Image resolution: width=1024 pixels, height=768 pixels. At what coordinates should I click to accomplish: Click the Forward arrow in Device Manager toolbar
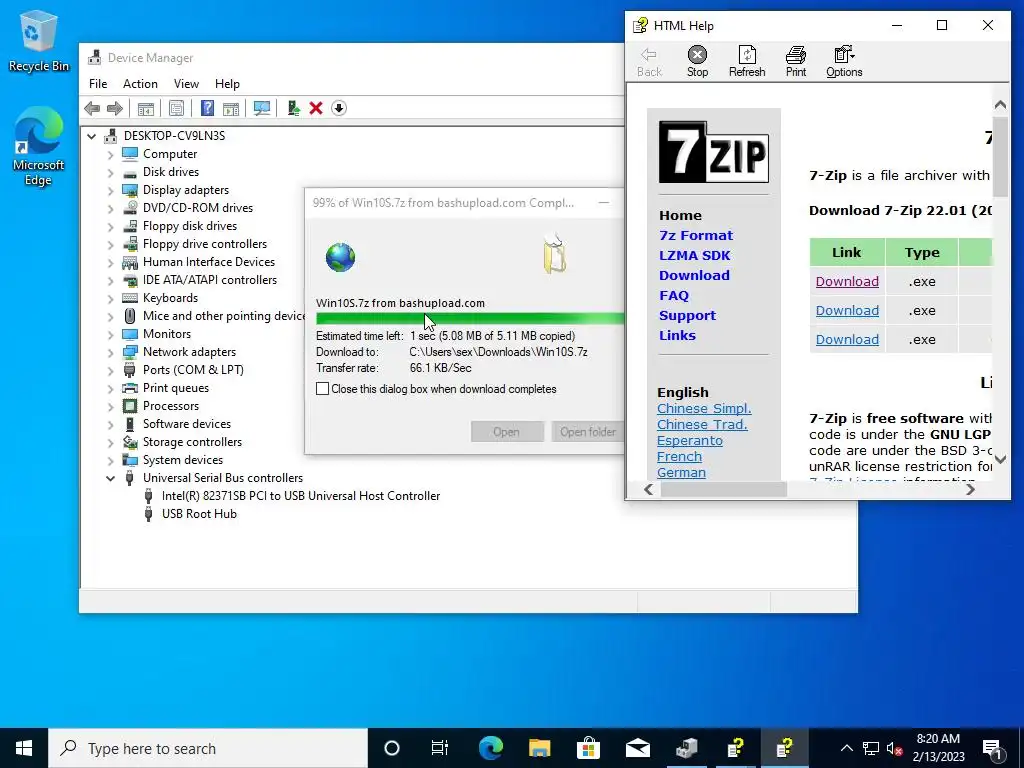click(115, 108)
